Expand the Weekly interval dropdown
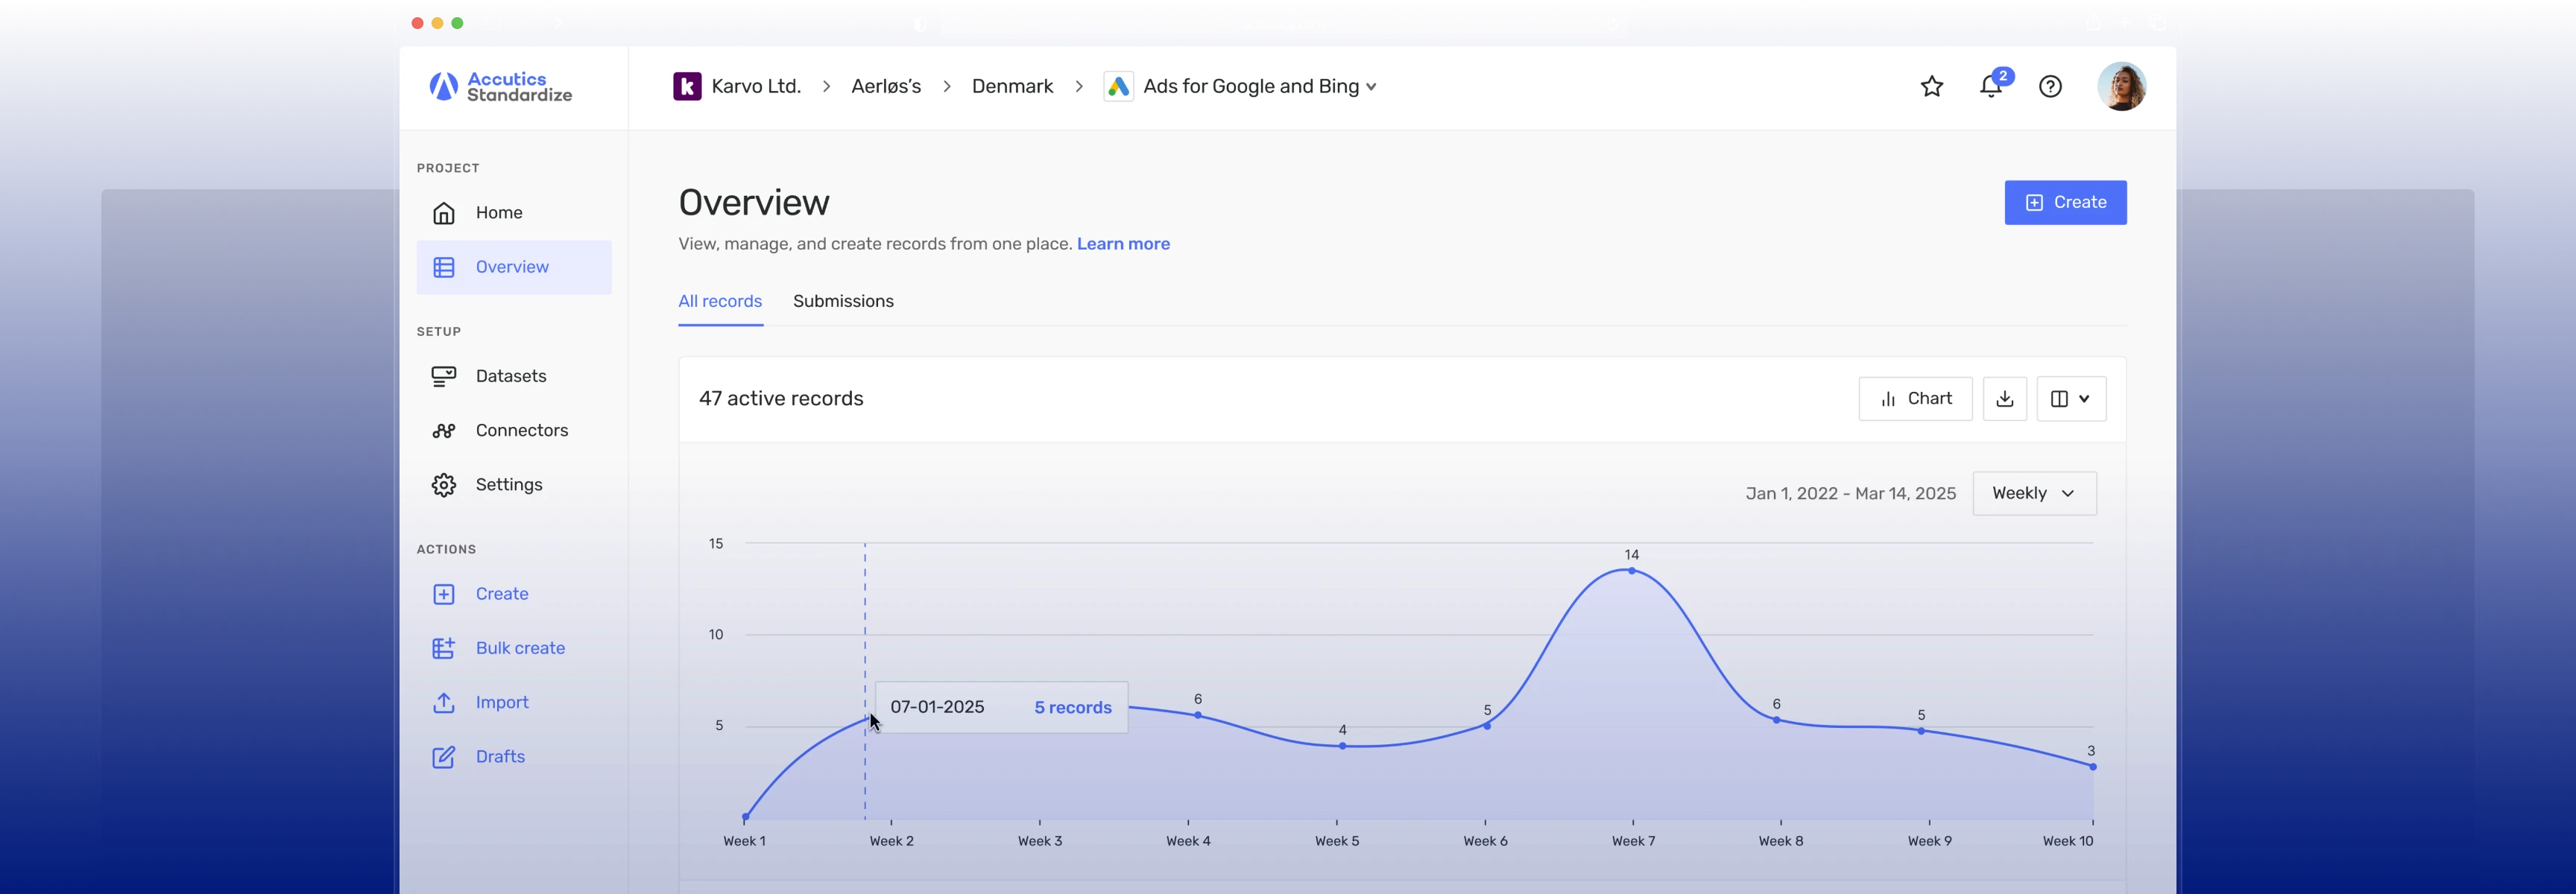2576x894 pixels. coord(2033,494)
